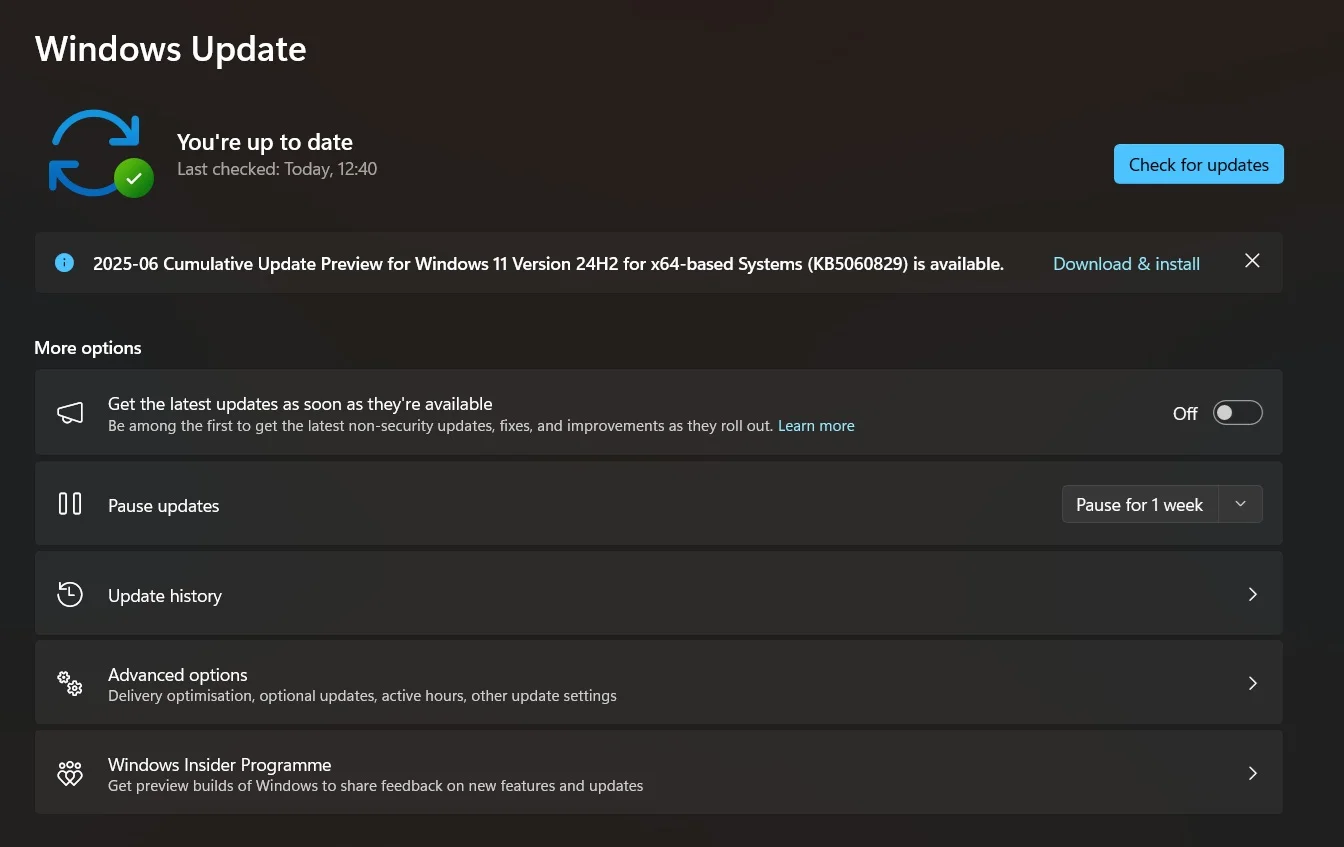
Task: Click the Download & install link
Action: pyautogui.click(x=1126, y=264)
